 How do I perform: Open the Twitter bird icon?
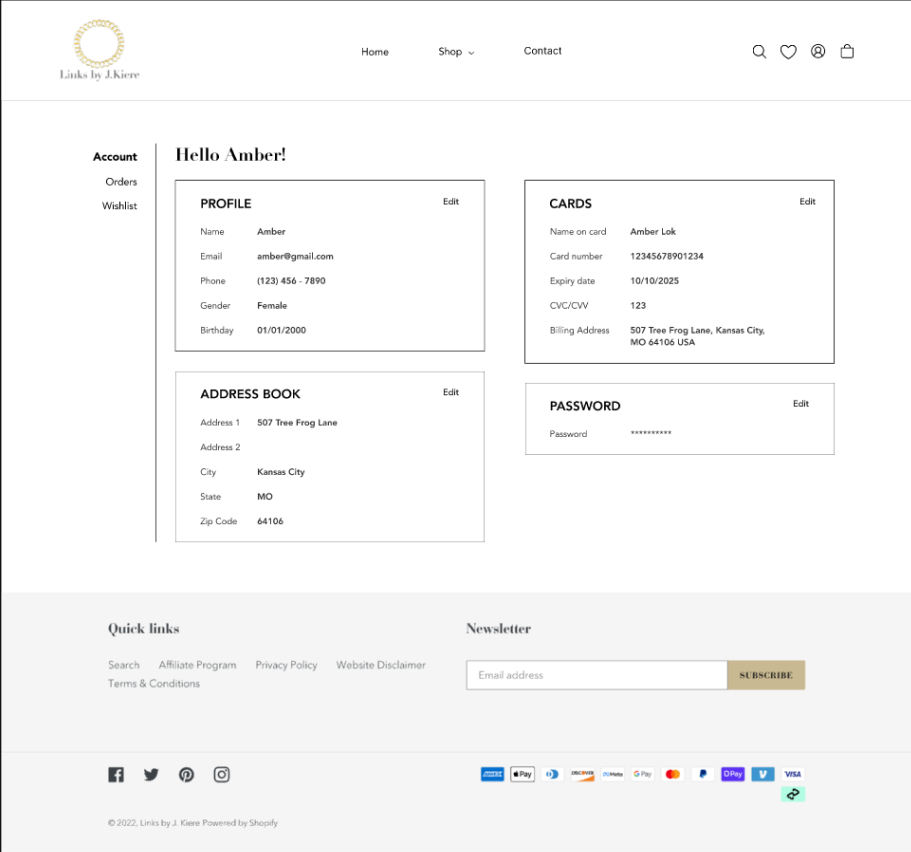point(151,774)
